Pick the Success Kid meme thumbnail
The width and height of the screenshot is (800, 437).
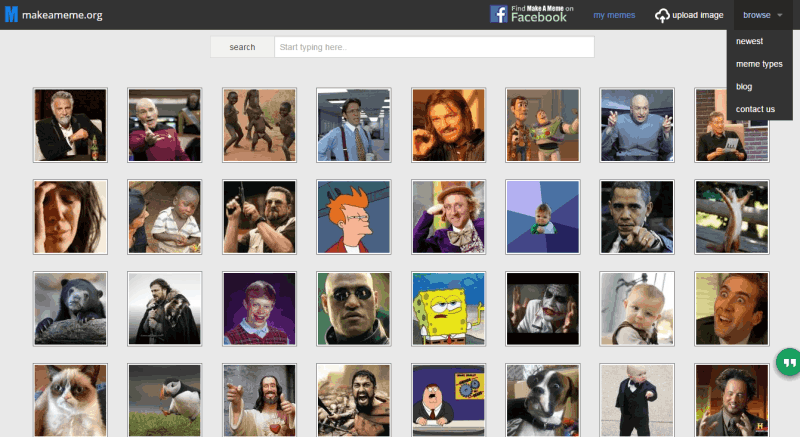[543, 217]
